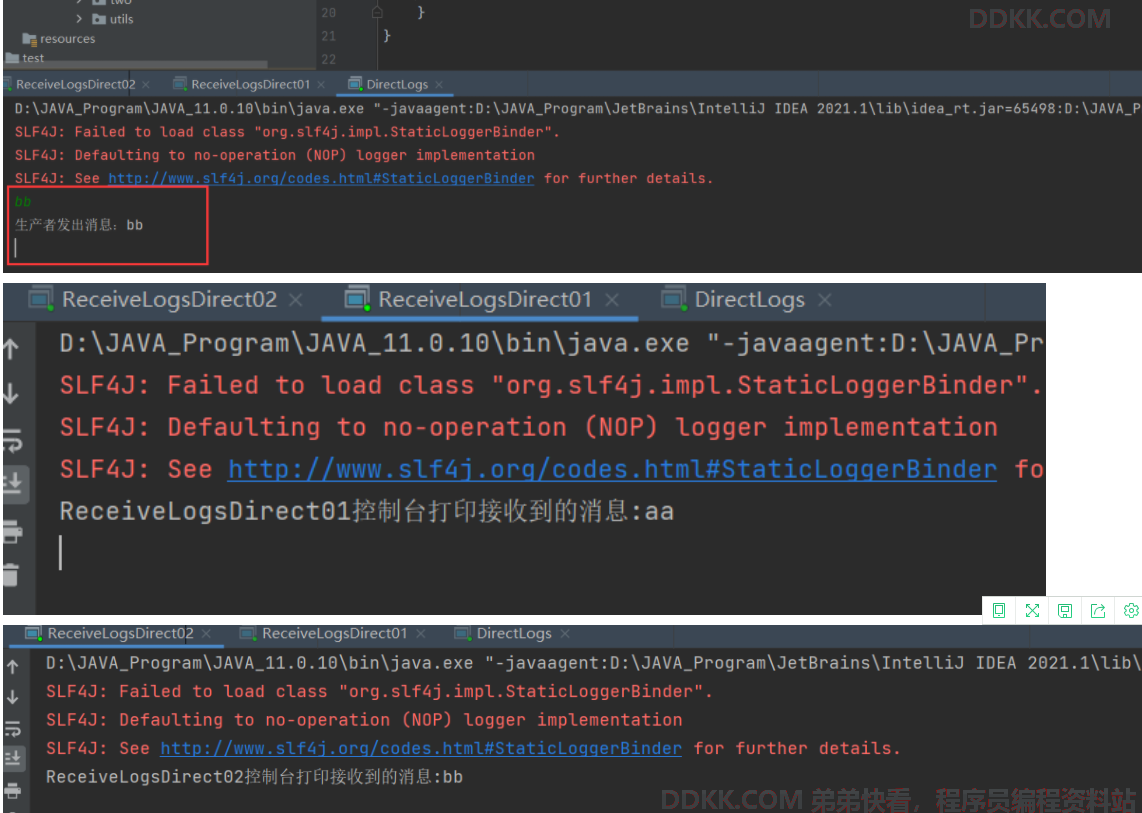Screen dimensions: 1142x813
Task: Select the active DirectLogs tab in DirectLogs console
Action: click(x=397, y=85)
